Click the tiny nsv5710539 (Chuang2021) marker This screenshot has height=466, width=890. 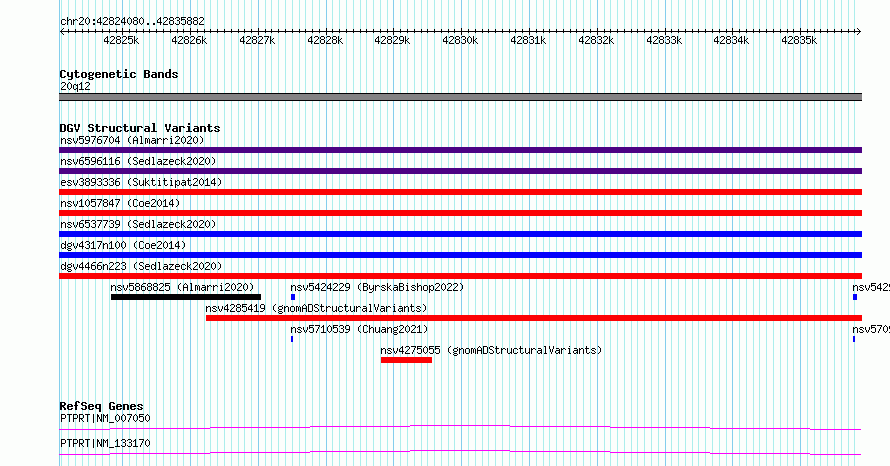pos(292,339)
